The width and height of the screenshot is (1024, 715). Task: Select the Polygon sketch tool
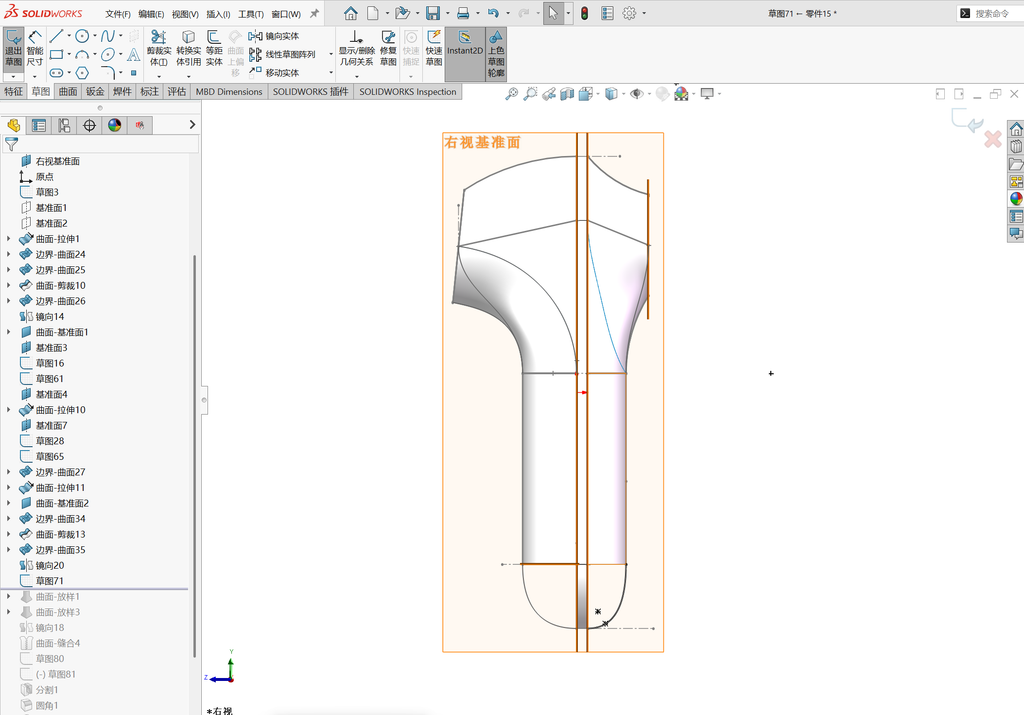82,72
